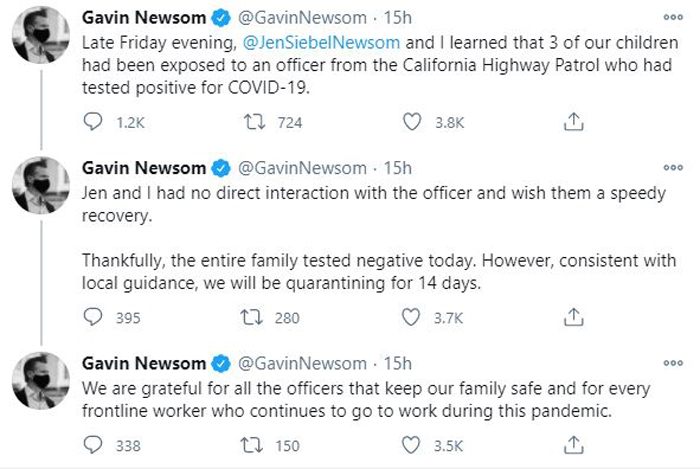Open the @JenSiebelNewsom mention link
This screenshot has width=700, height=469.
321,43
